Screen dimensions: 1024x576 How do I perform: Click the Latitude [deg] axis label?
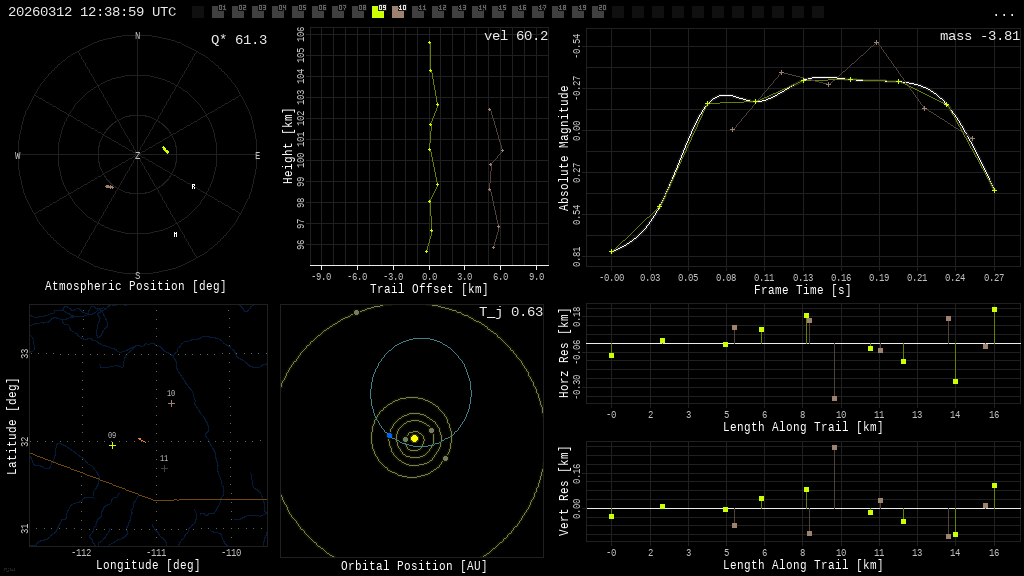coord(12,426)
